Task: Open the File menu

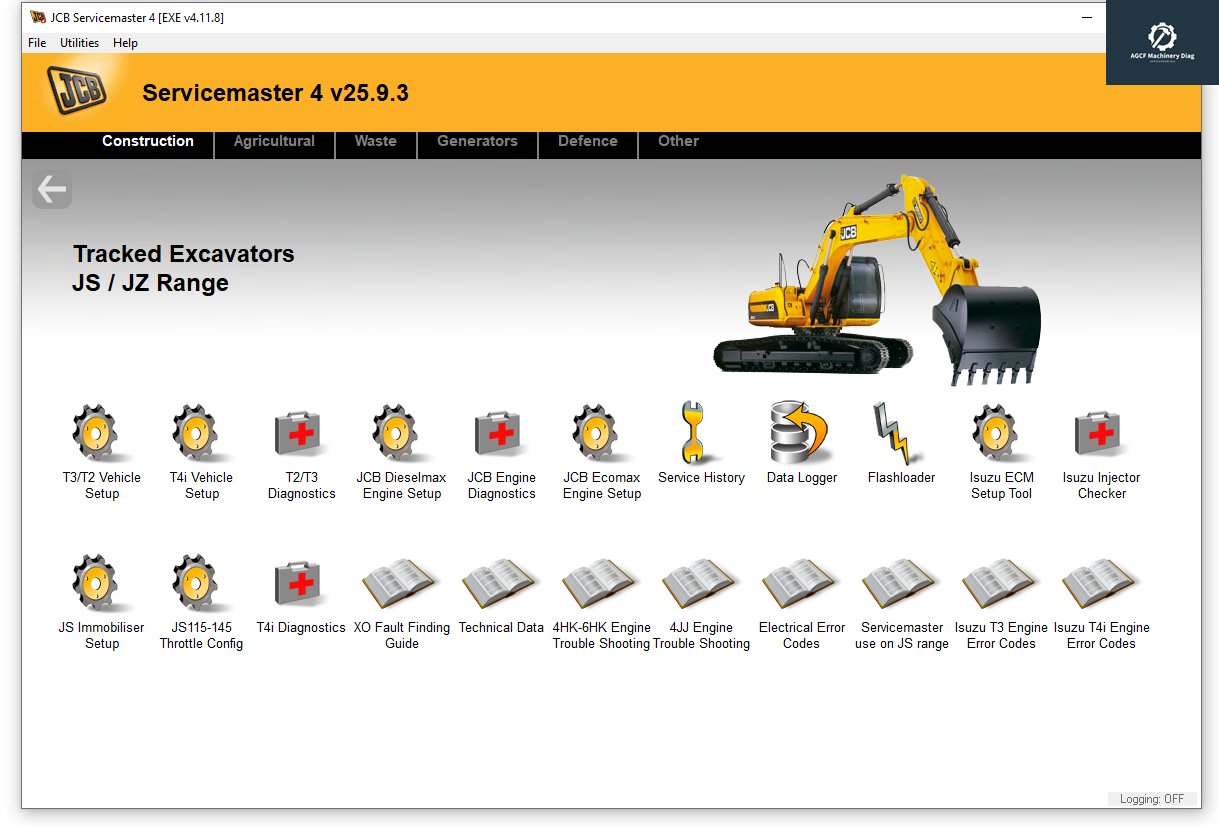Action: 37,43
